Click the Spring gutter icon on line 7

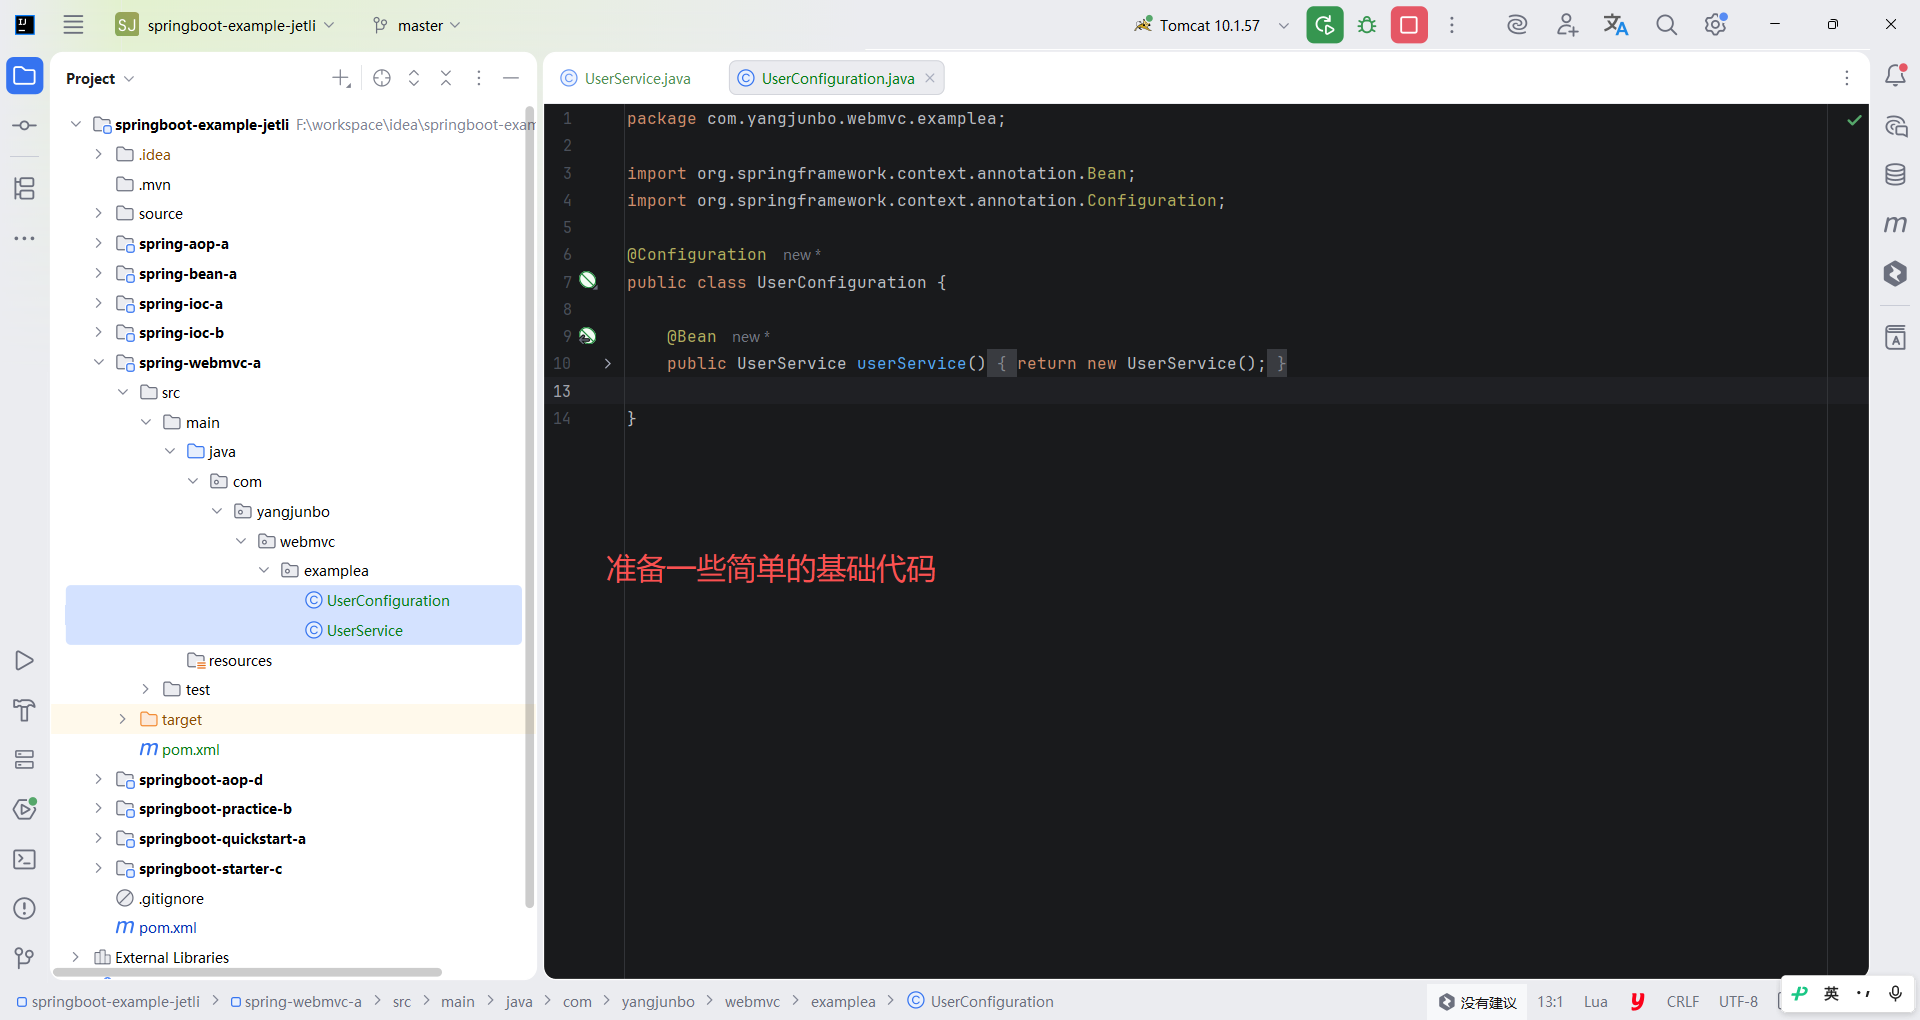pos(588,281)
